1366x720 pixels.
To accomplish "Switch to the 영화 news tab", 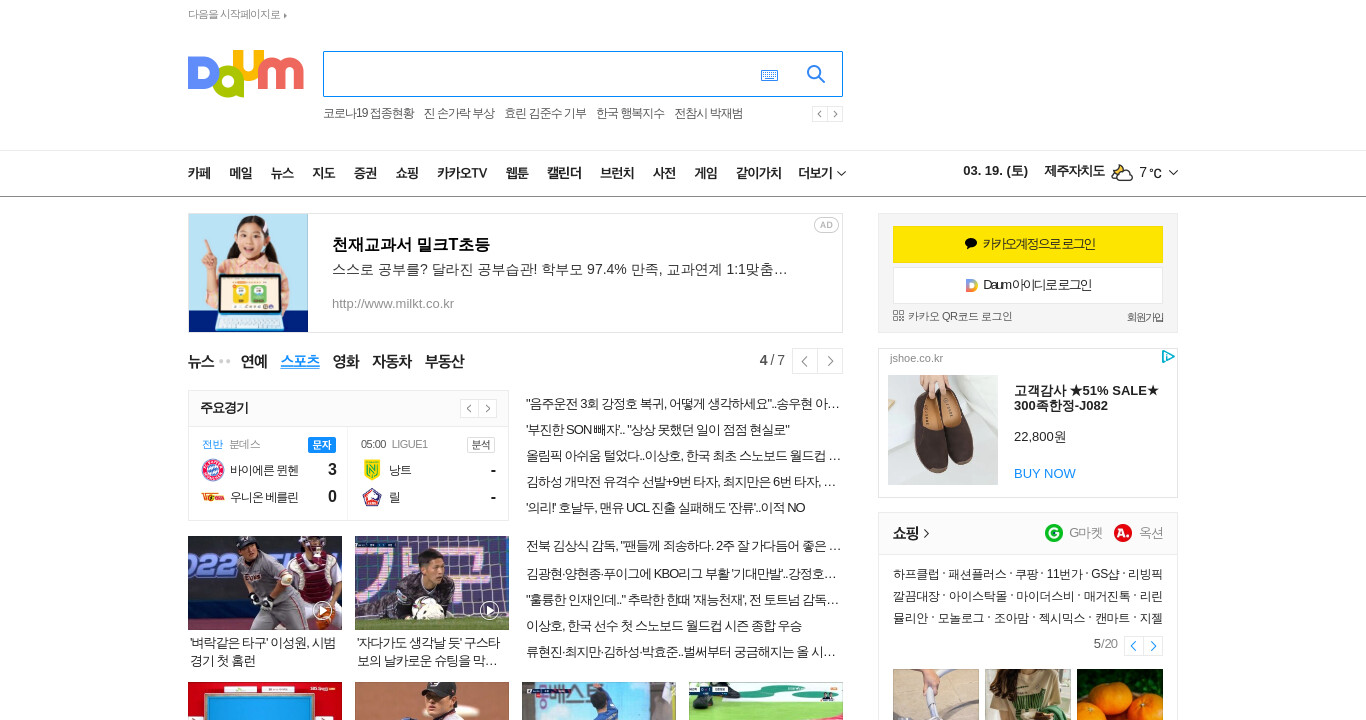I will coord(346,361).
